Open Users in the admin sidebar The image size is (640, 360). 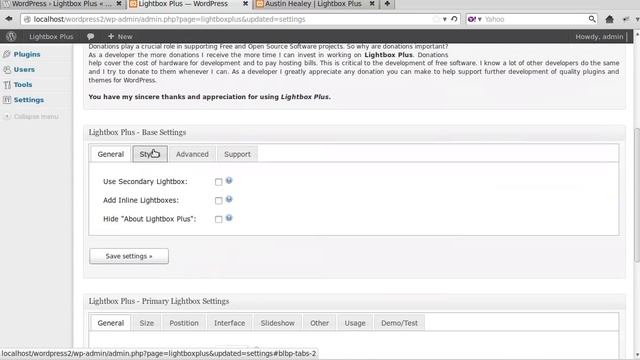24,69
